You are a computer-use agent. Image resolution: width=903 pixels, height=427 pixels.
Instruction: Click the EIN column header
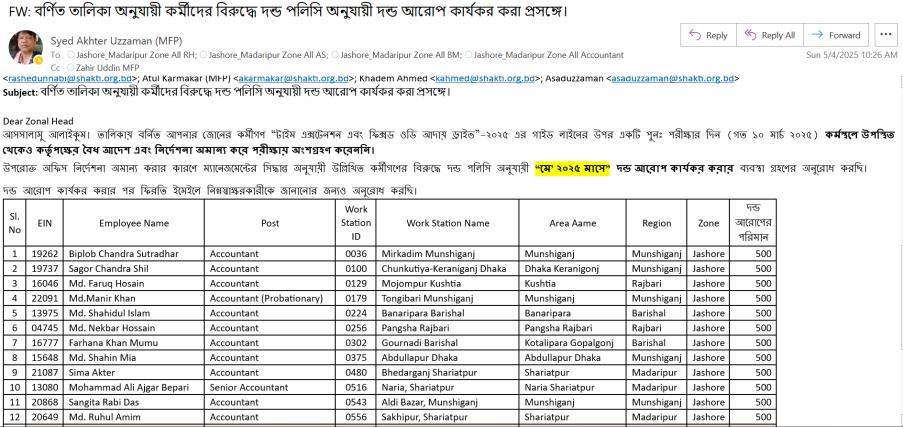tap(44, 223)
